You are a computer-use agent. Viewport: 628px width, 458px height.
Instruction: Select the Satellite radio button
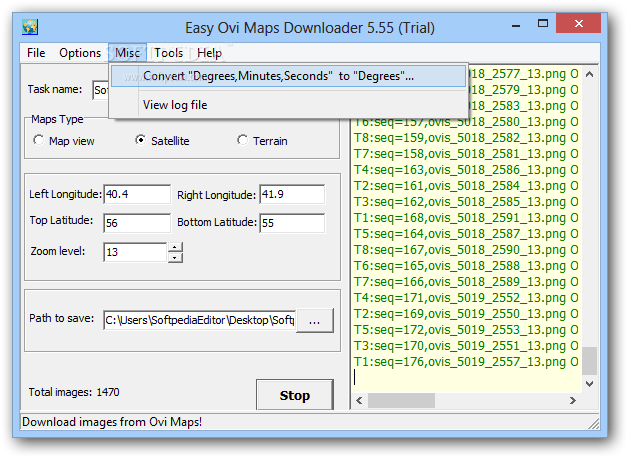click(141, 140)
